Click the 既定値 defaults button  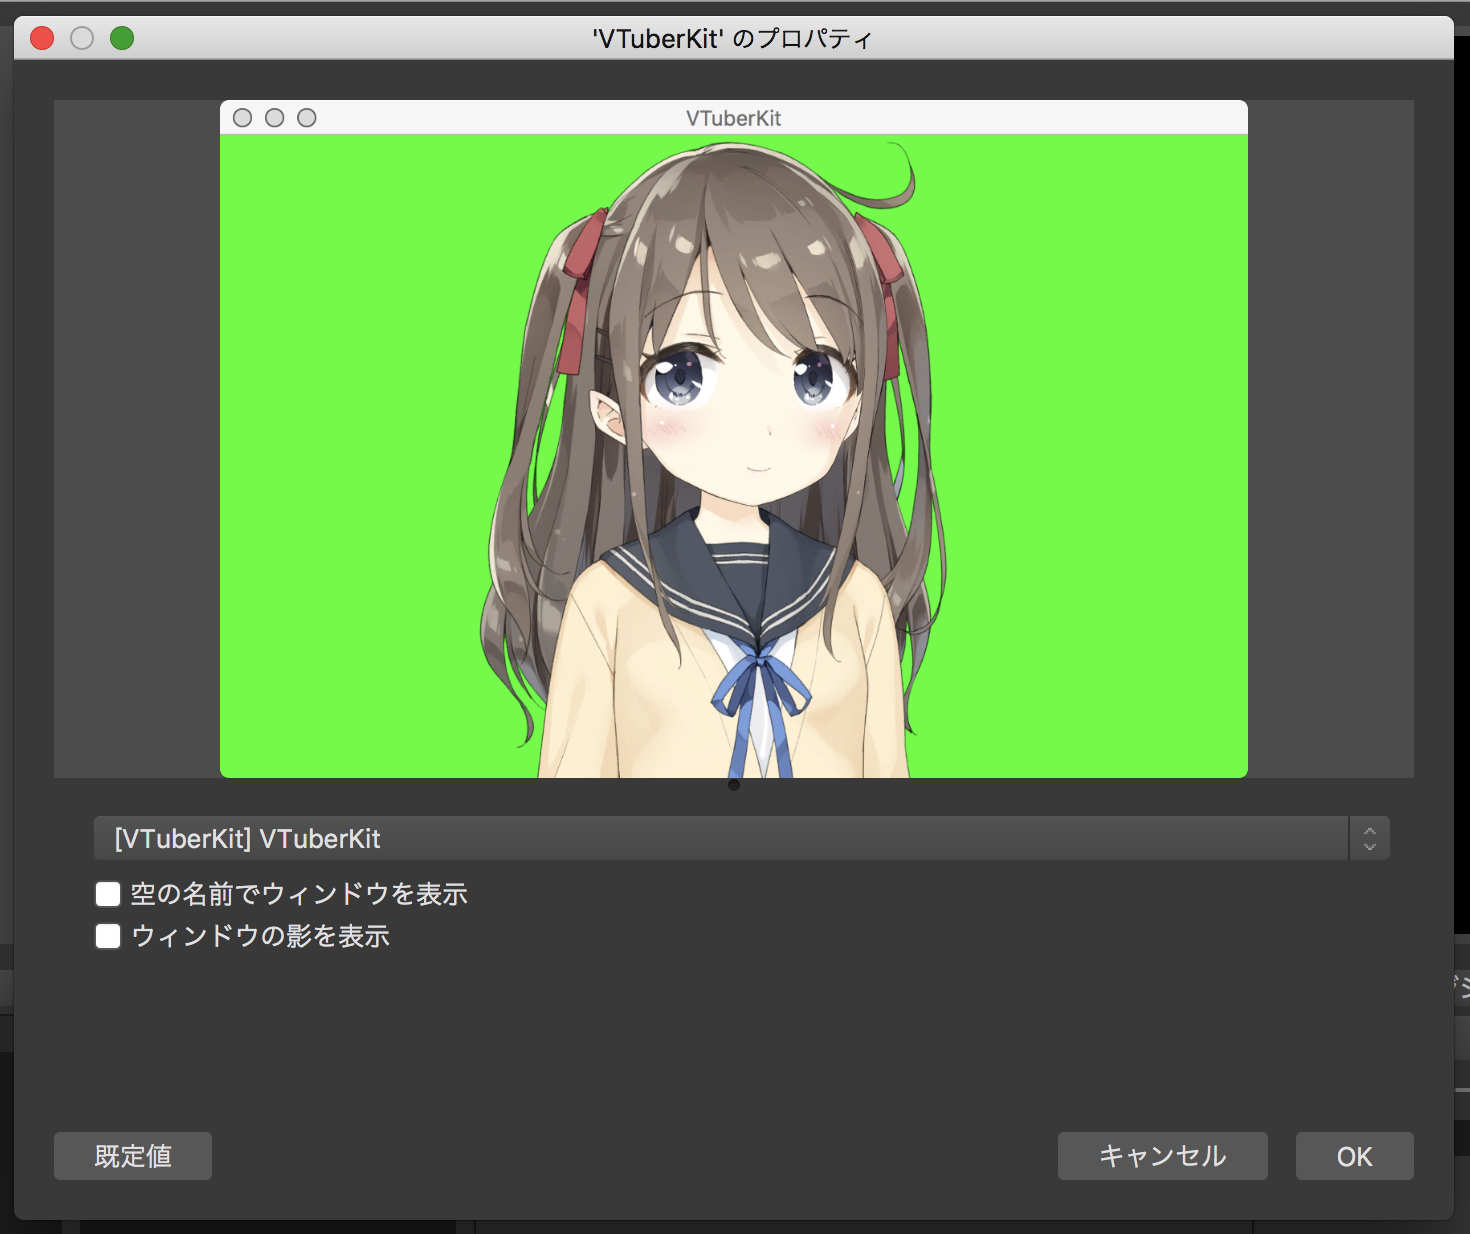pyautogui.click(x=133, y=1156)
